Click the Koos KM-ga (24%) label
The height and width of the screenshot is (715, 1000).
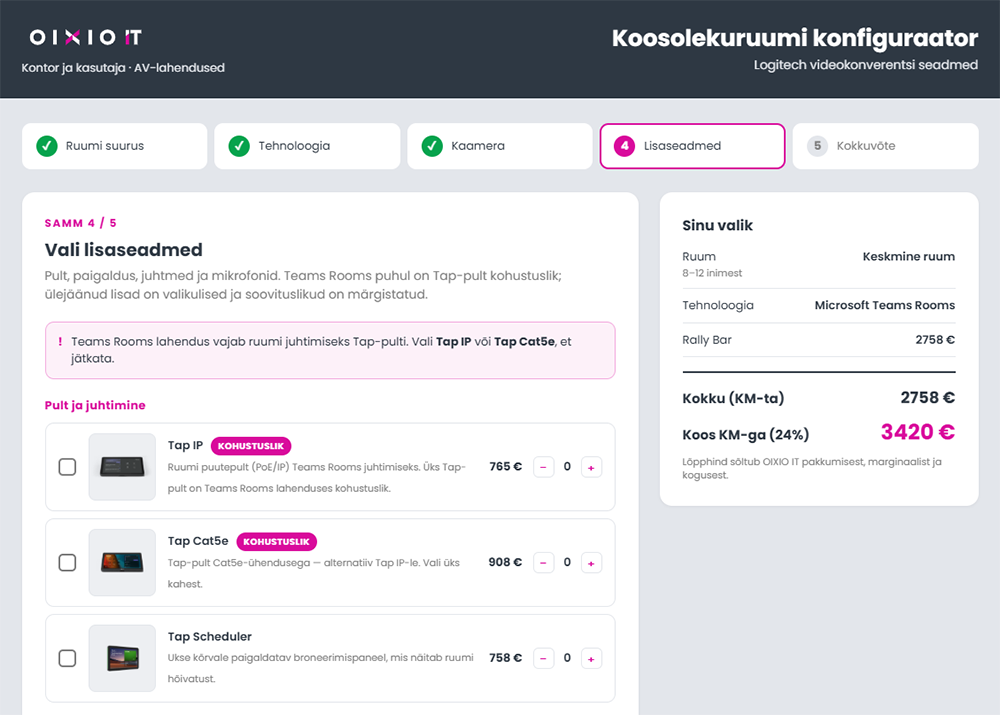coord(746,435)
